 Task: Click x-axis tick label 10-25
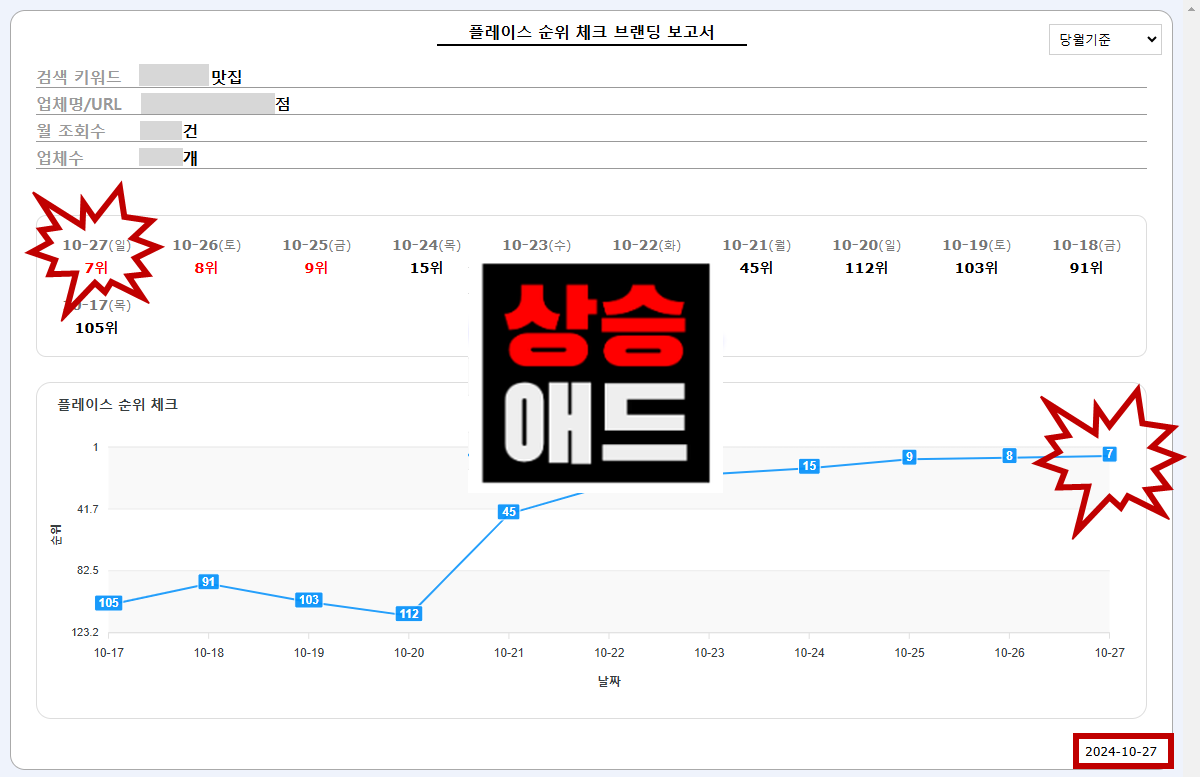tap(909, 652)
